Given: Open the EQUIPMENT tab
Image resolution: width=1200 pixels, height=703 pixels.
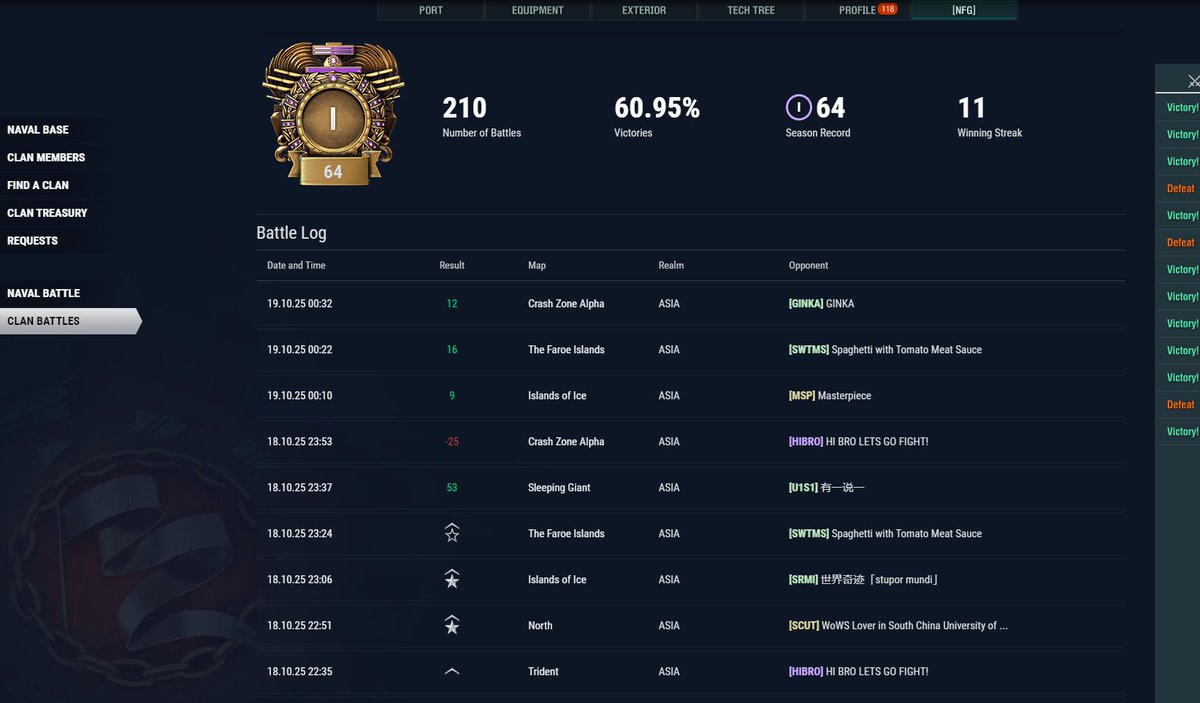Looking at the screenshot, I should pos(538,10).
